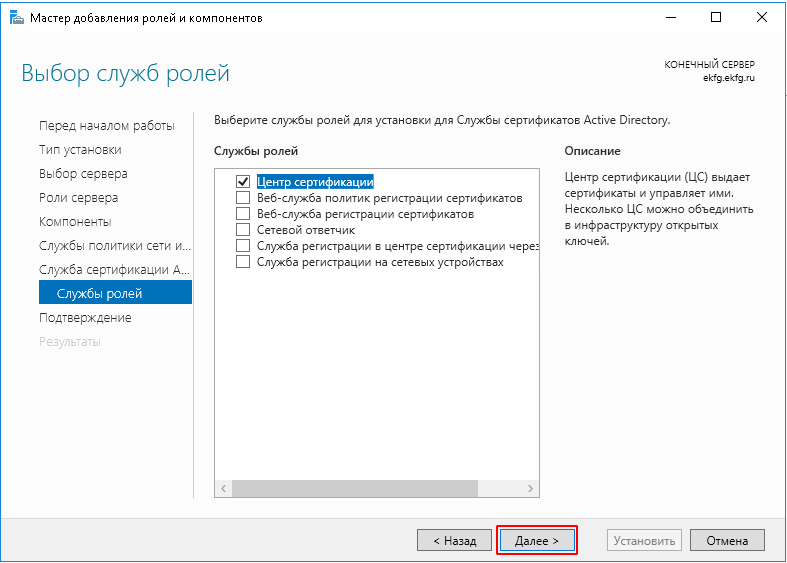Check Служба регистрации на сетевых устройствах
This screenshot has width=787, height=563.
[242, 262]
